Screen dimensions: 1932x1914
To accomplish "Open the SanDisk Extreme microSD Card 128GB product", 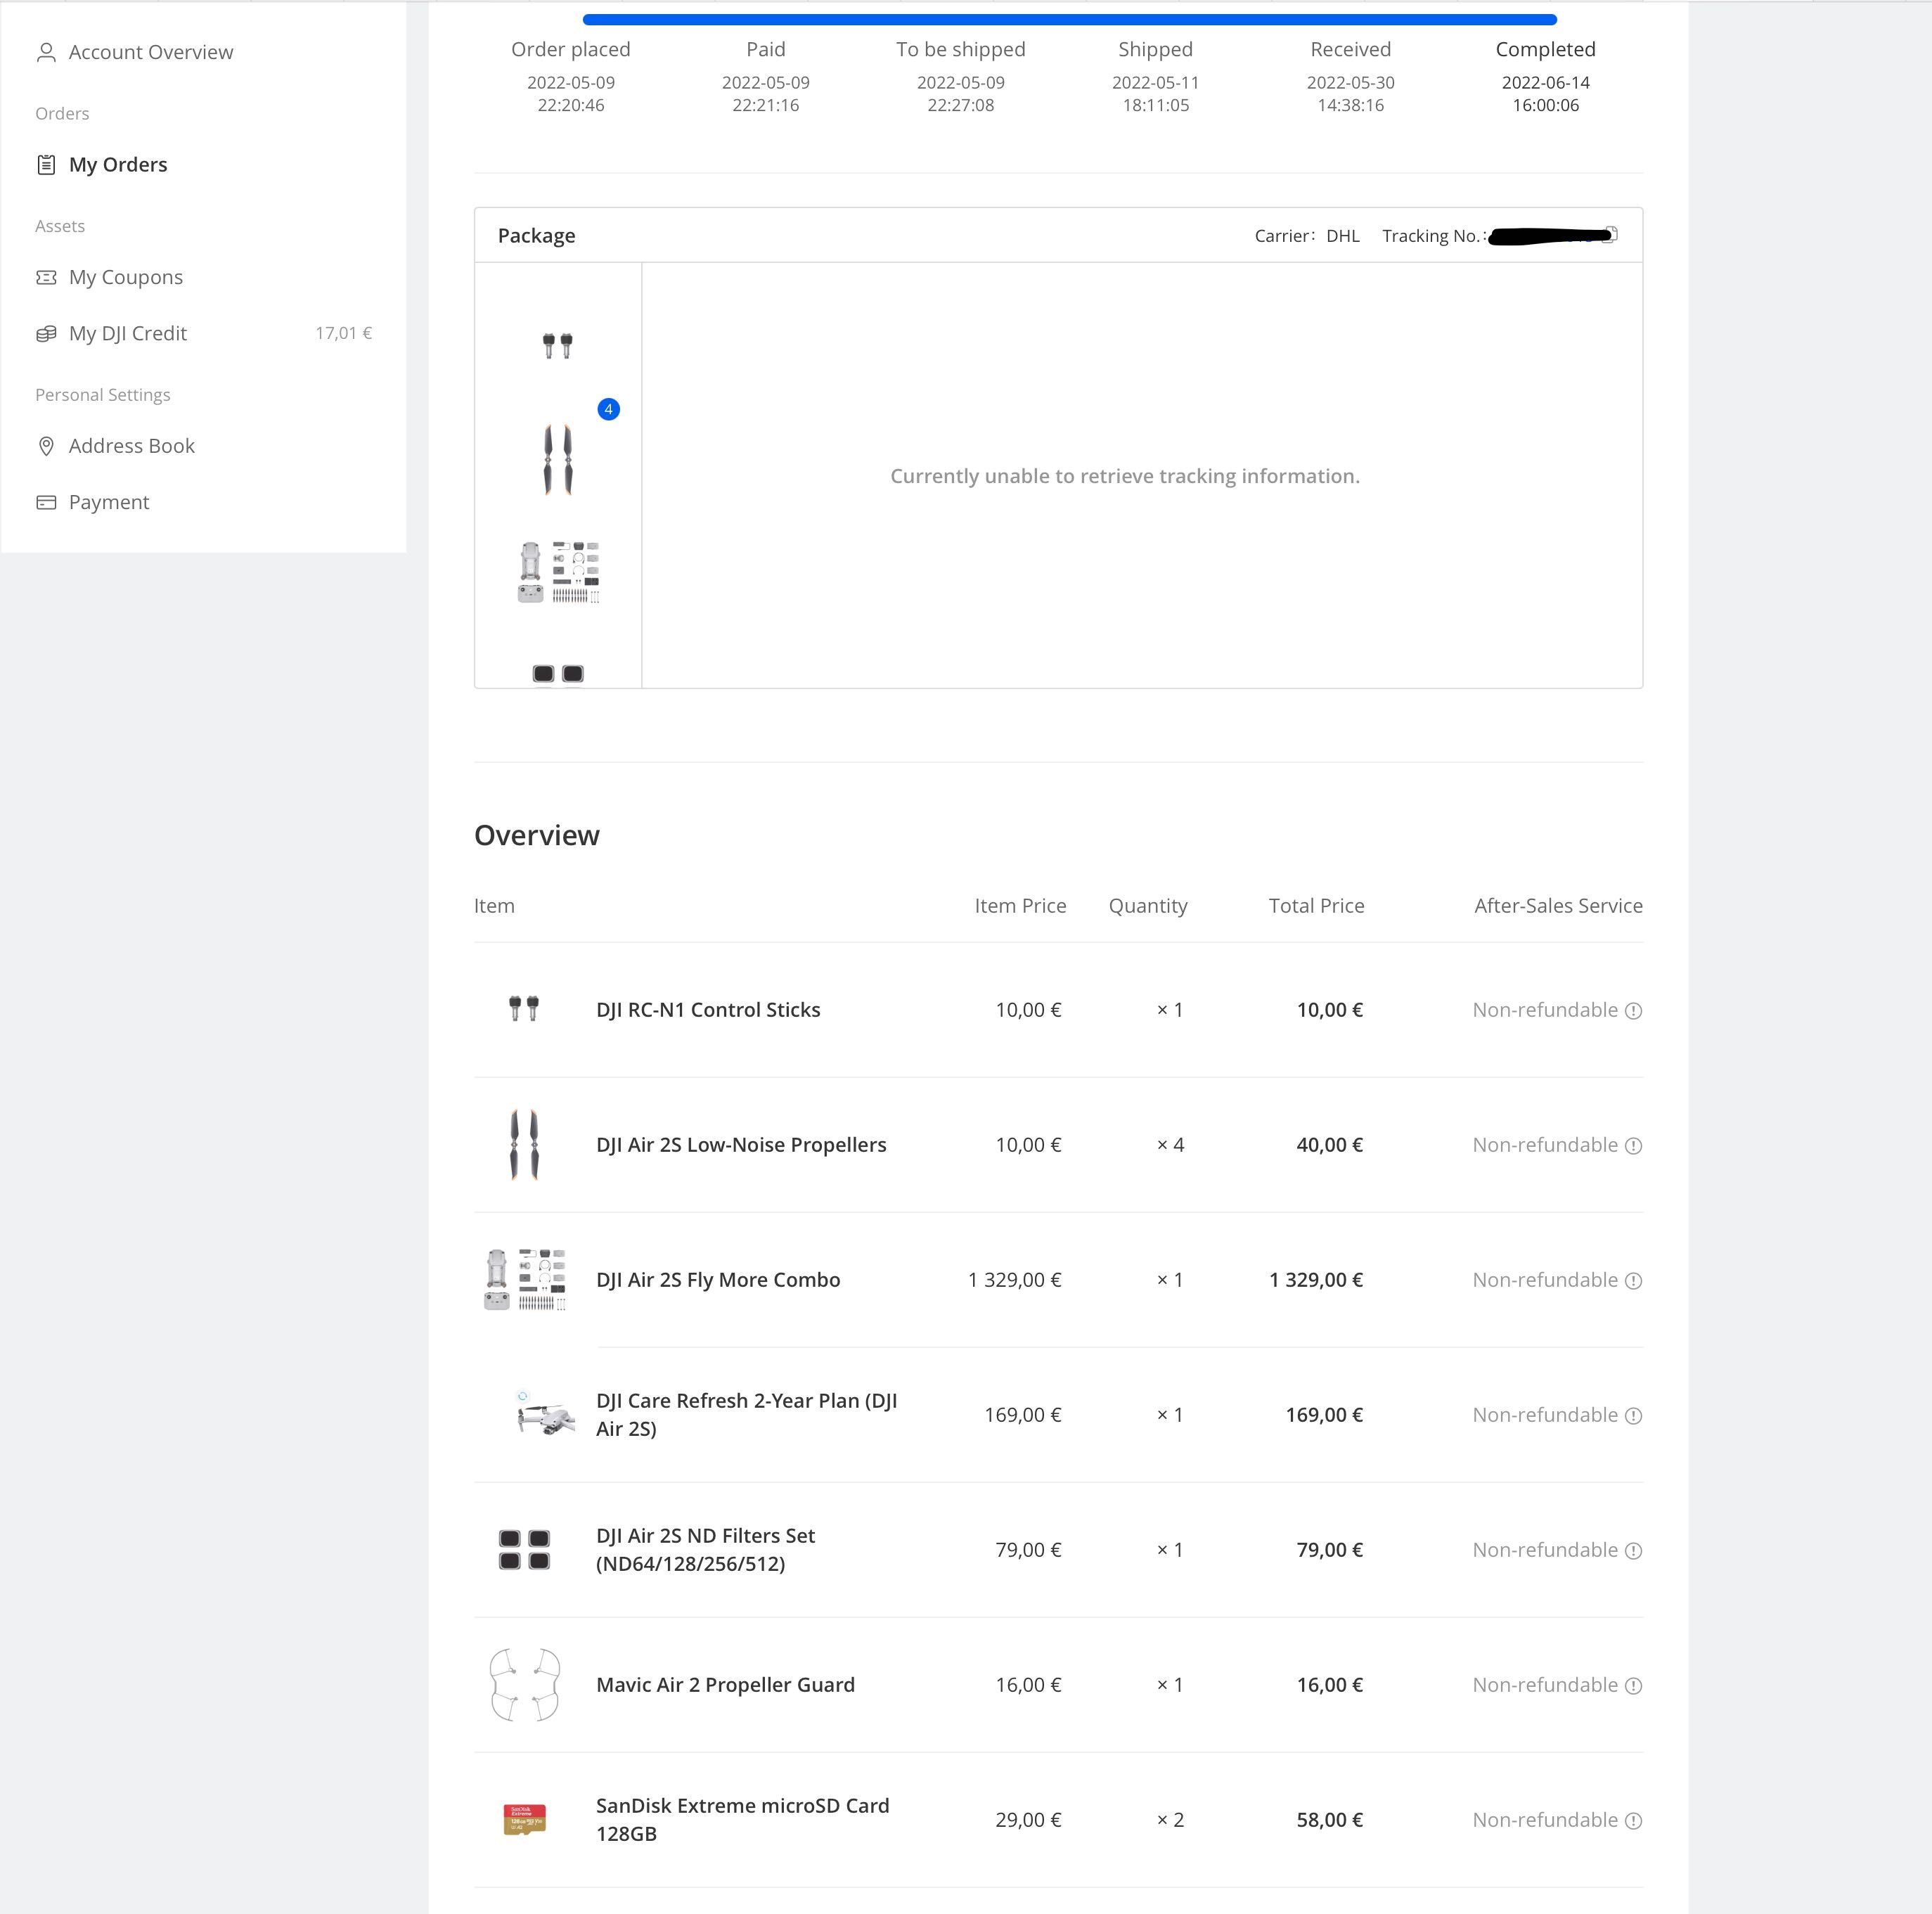I will pos(742,1820).
